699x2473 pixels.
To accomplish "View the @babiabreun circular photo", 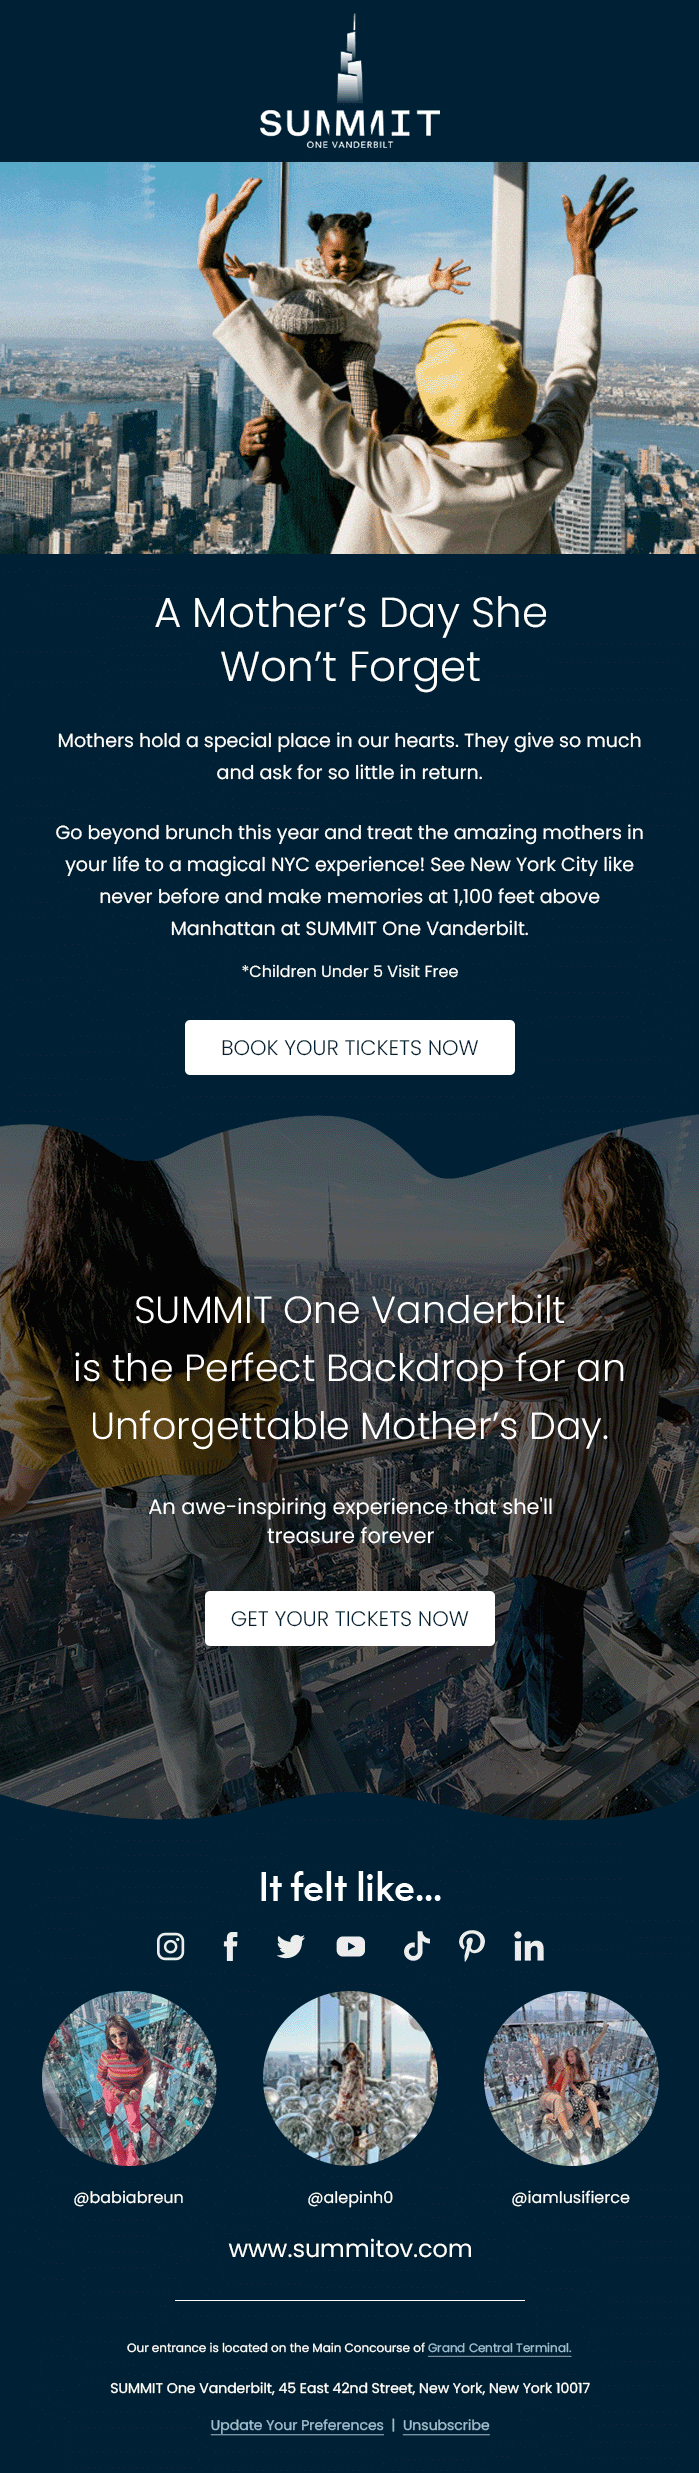I will [x=129, y=2078].
